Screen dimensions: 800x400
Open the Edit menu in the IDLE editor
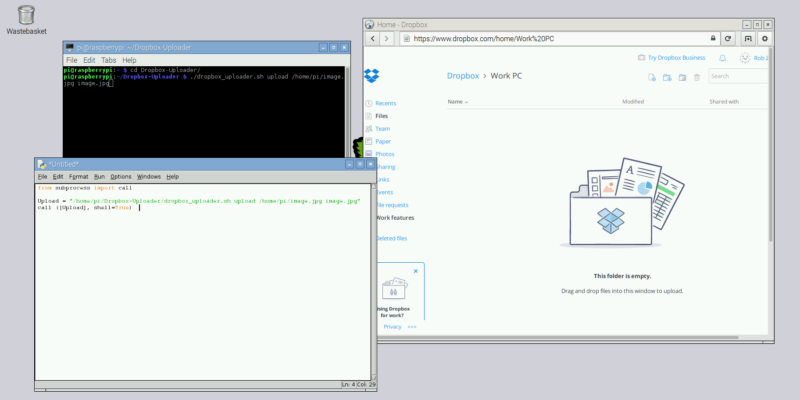pos(58,177)
